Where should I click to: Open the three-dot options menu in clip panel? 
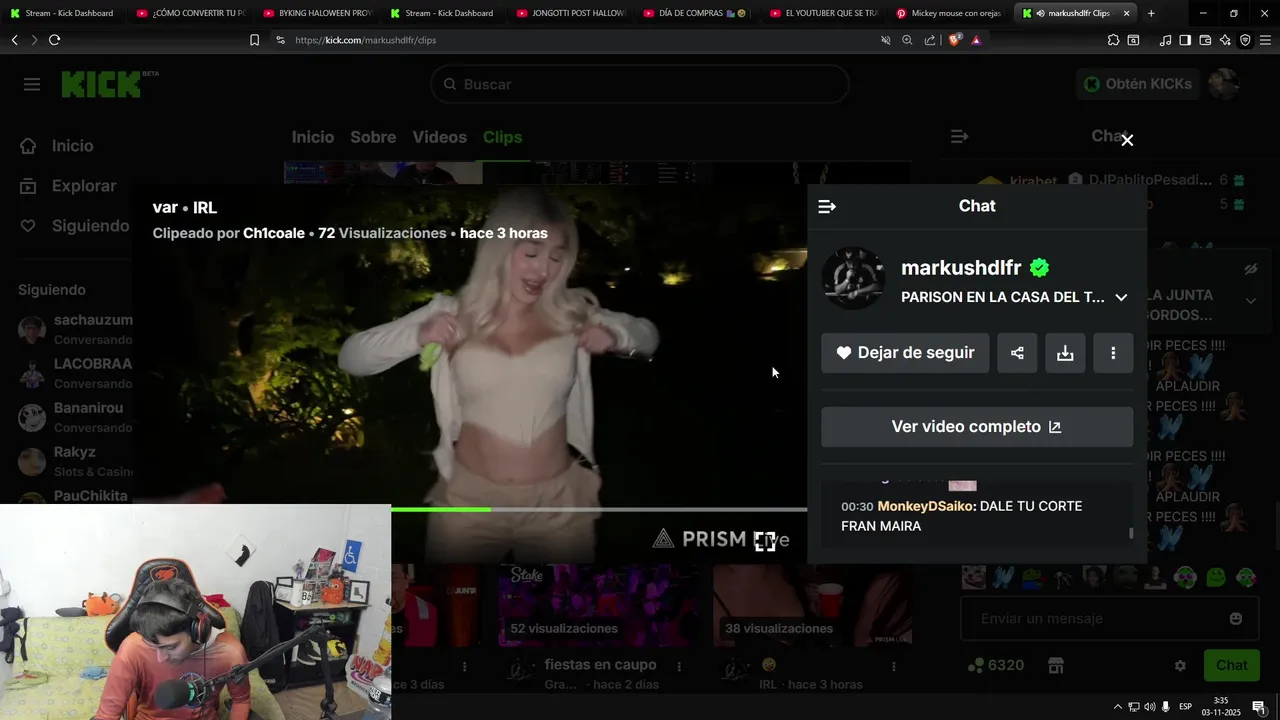coord(1113,353)
